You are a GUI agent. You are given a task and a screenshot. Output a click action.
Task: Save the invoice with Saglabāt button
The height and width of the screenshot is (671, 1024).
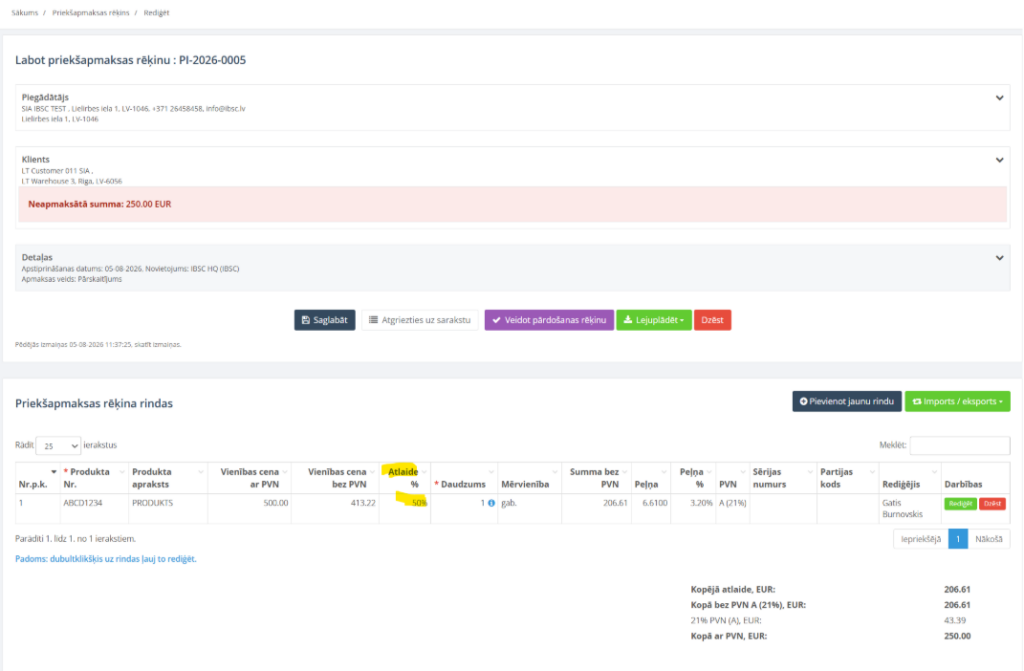click(325, 320)
